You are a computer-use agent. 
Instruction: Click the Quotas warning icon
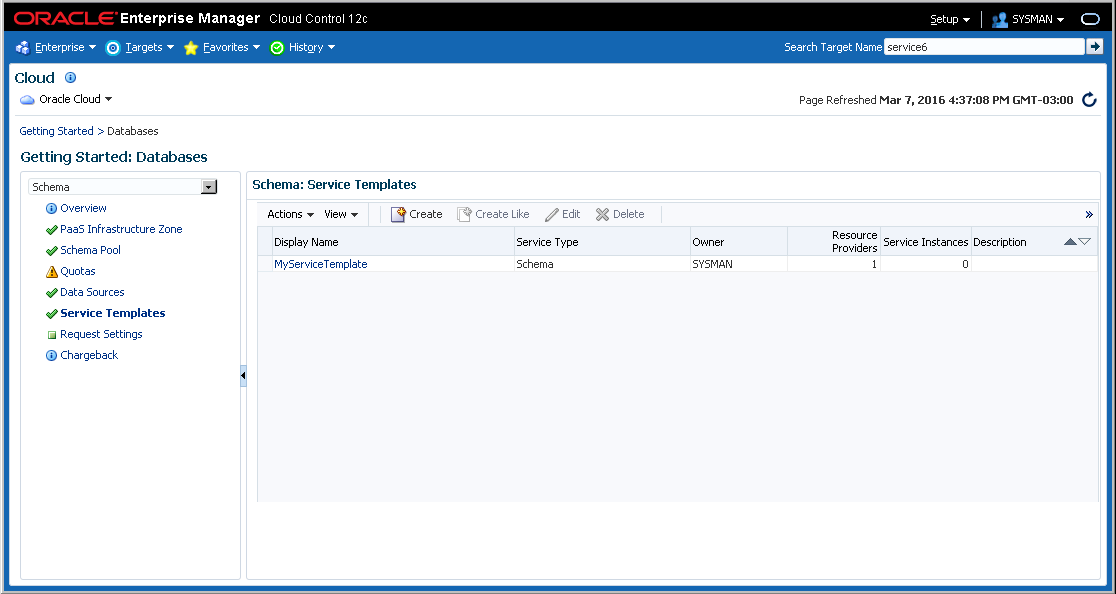tap(51, 272)
